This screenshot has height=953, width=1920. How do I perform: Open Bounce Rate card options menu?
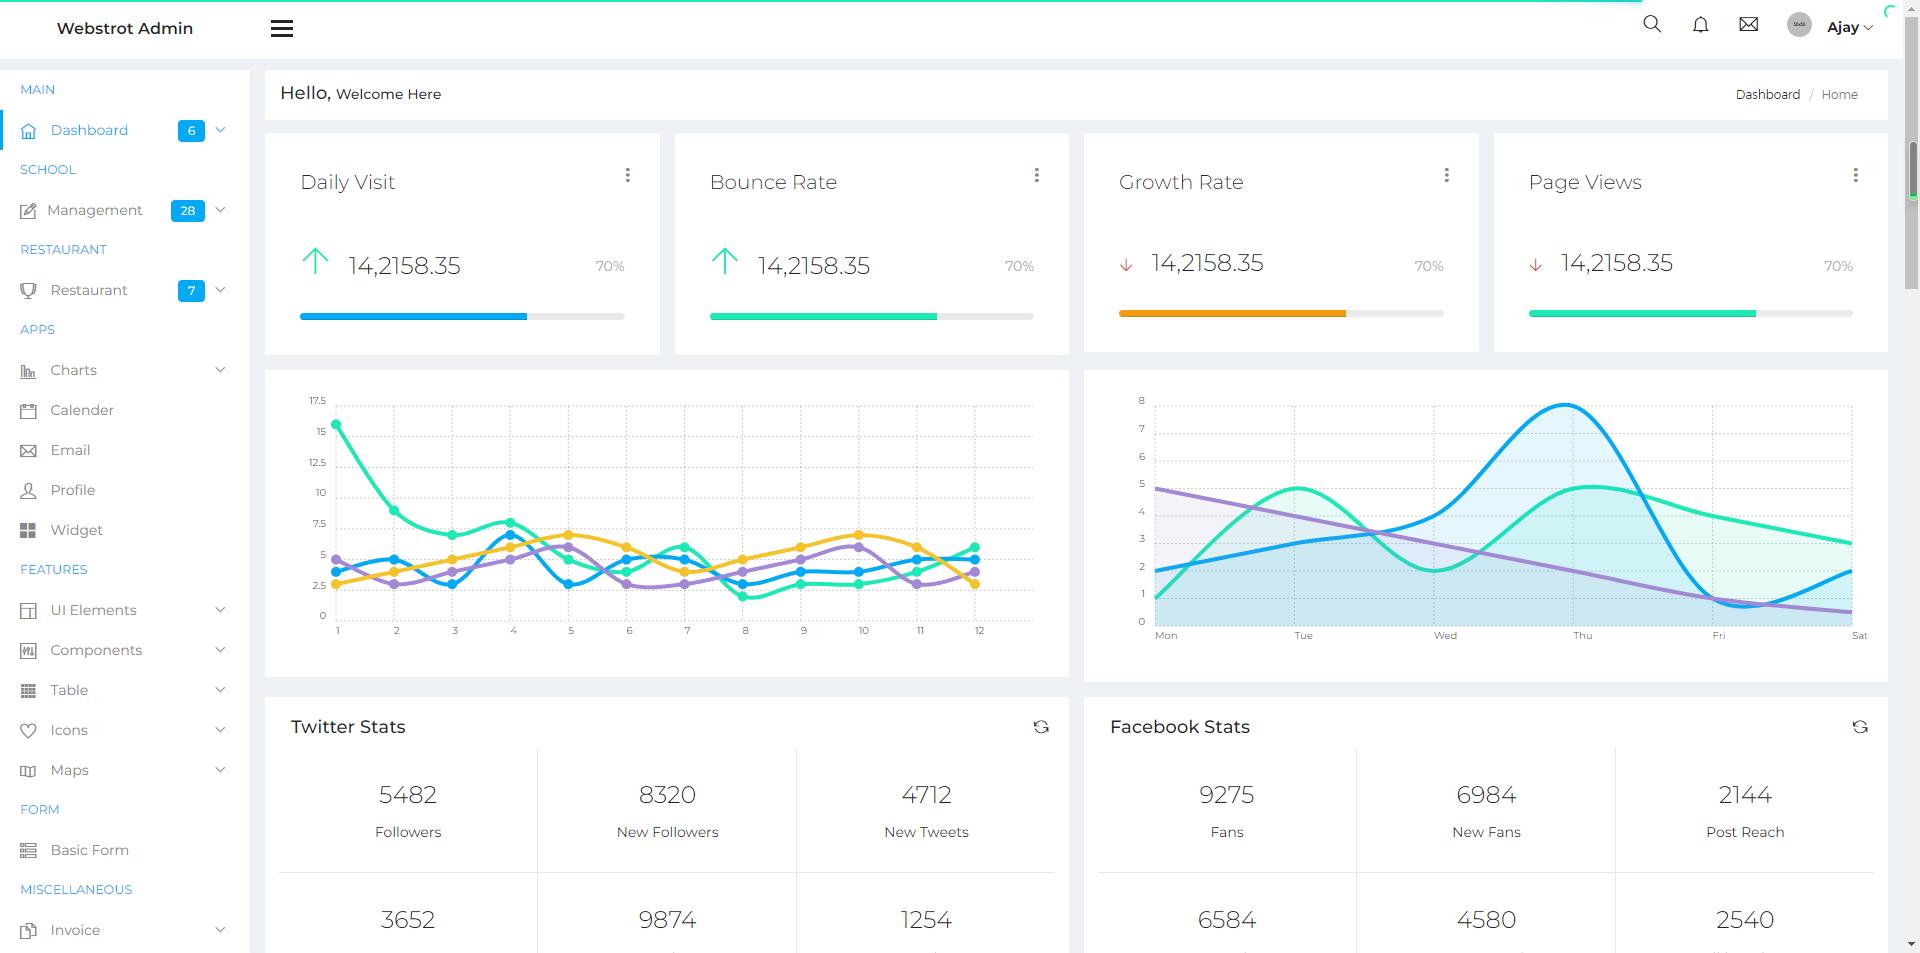point(1036,175)
